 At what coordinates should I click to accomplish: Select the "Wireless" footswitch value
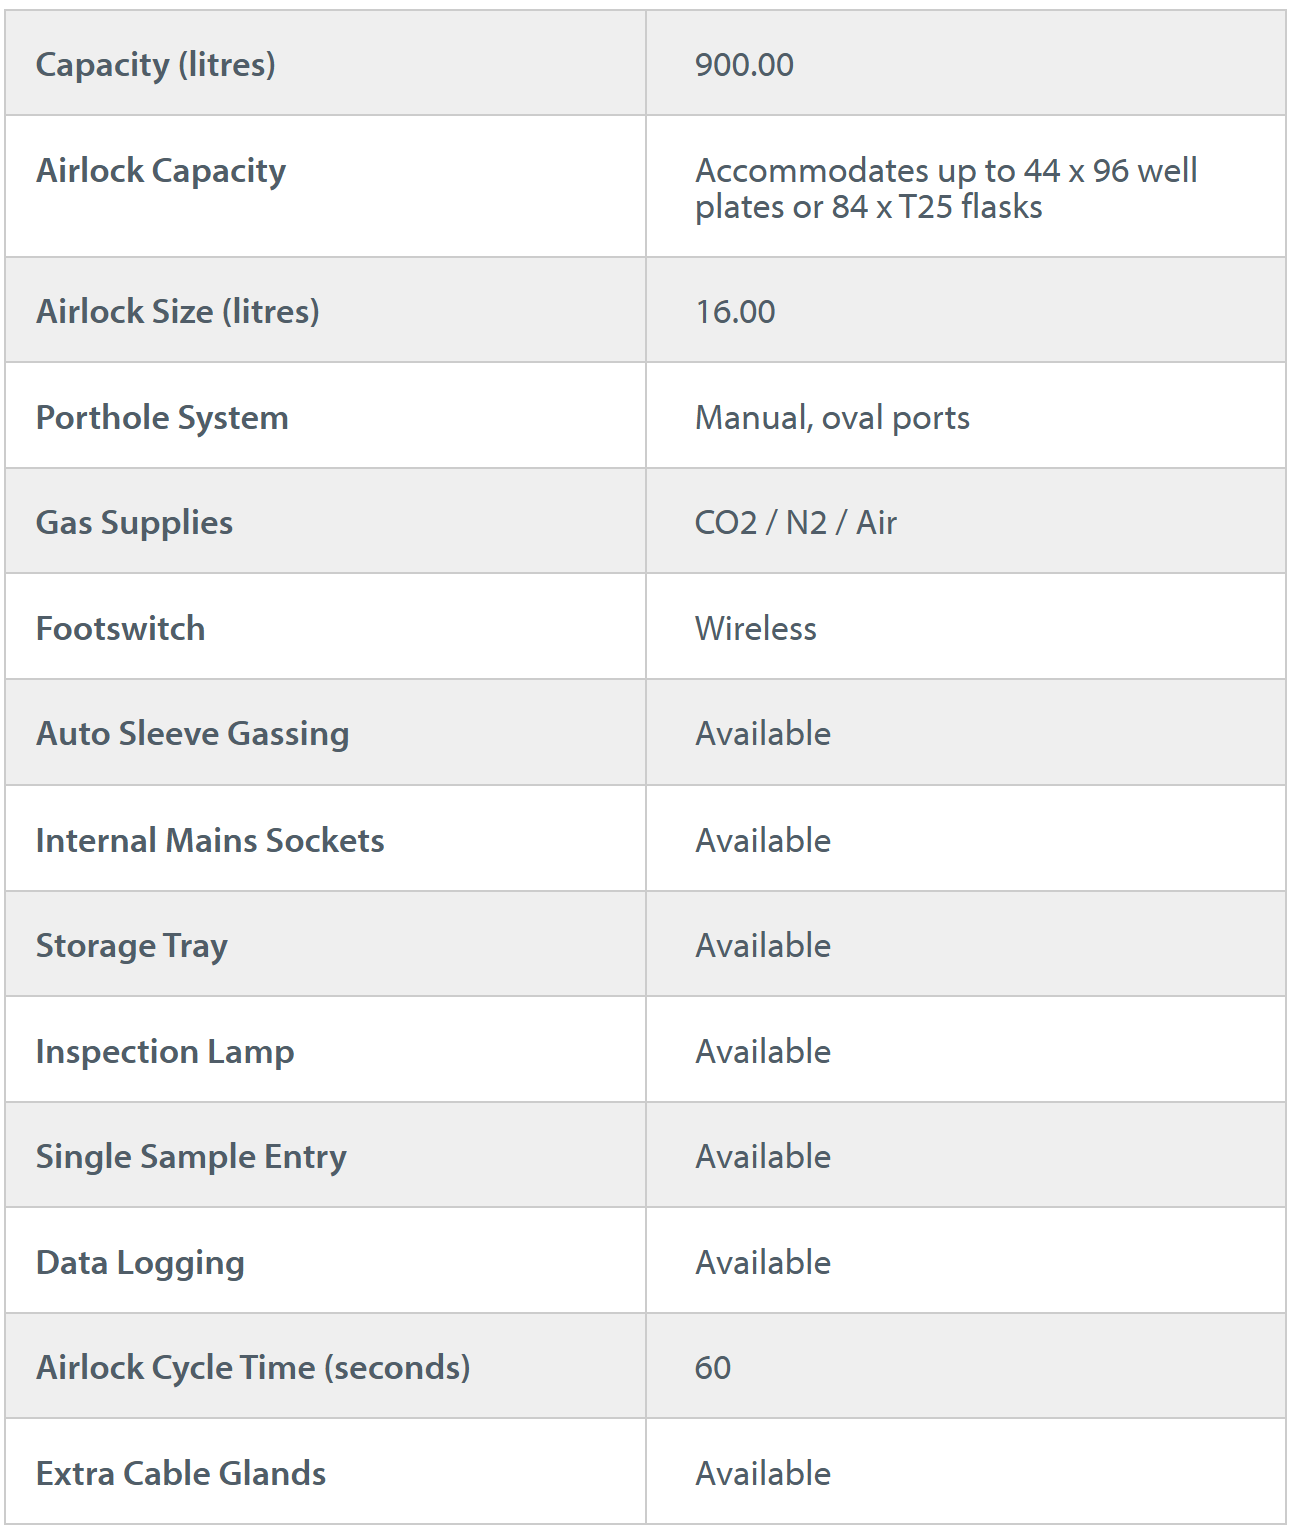pyautogui.click(x=755, y=629)
